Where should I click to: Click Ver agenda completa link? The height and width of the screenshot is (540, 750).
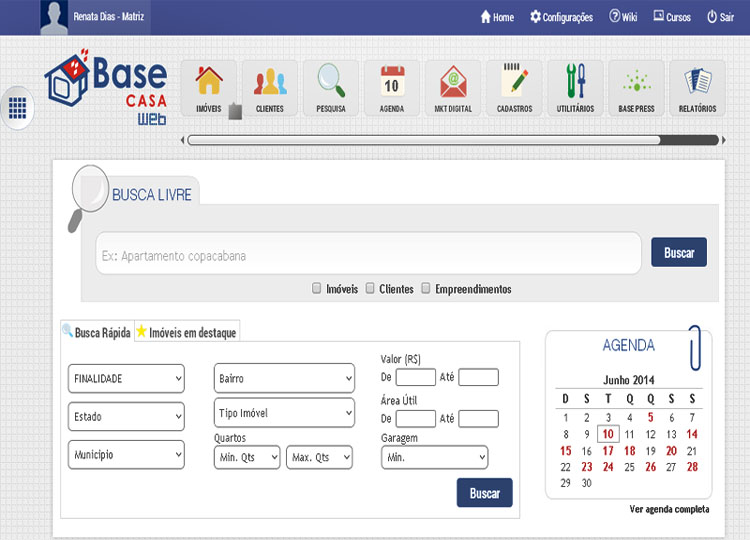pyautogui.click(x=669, y=509)
